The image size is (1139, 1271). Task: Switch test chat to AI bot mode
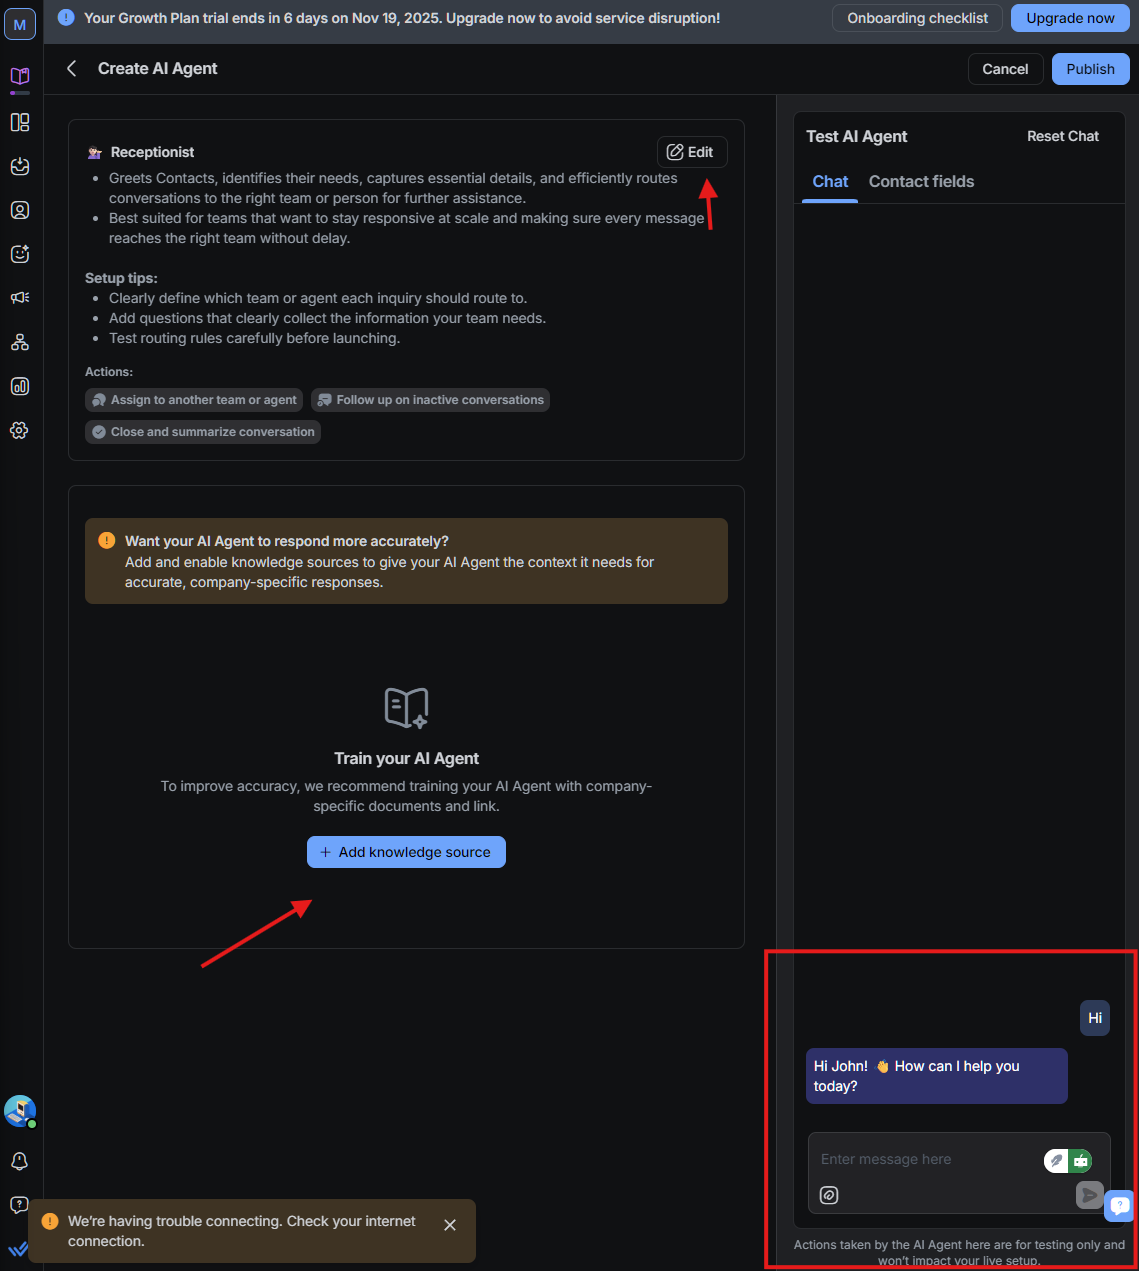[1082, 1160]
